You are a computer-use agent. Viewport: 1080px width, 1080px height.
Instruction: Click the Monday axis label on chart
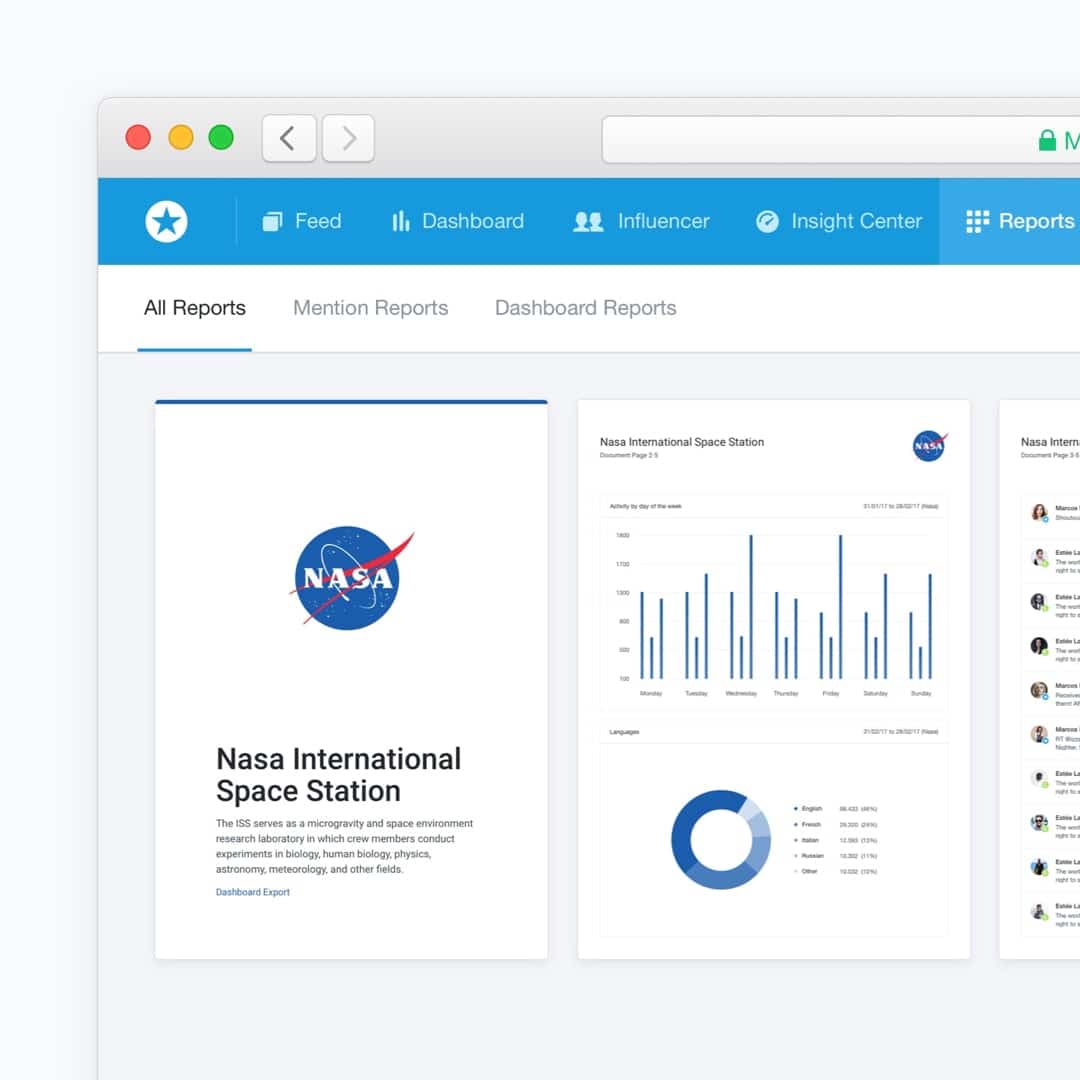click(x=651, y=694)
